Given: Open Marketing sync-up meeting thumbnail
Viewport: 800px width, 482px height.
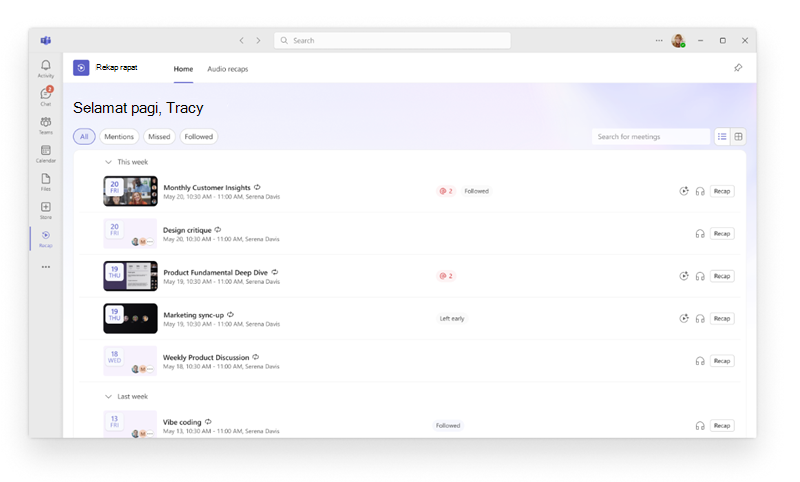Looking at the screenshot, I should pos(130,318).
